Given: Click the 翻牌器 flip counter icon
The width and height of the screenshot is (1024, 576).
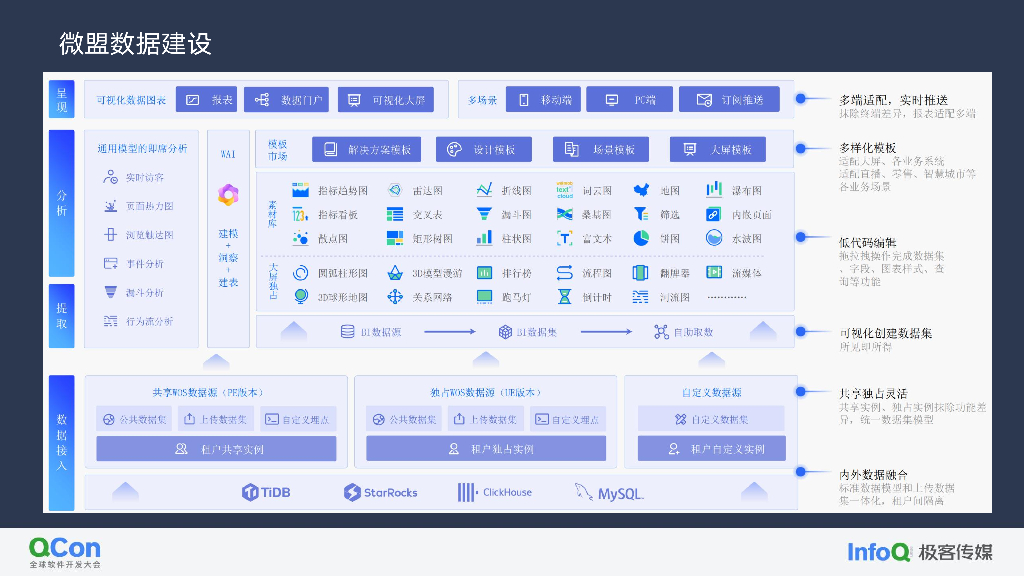Looking at the screenshot, I should point(640,272).
